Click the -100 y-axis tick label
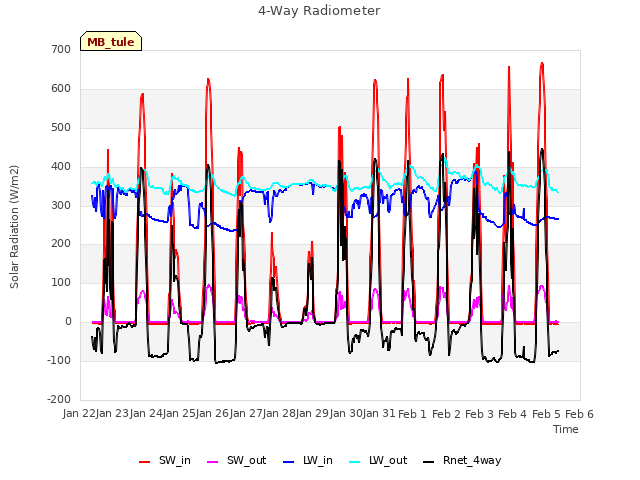Image resolution: width=640 pixels, height=480 pixels. (59, 360)
